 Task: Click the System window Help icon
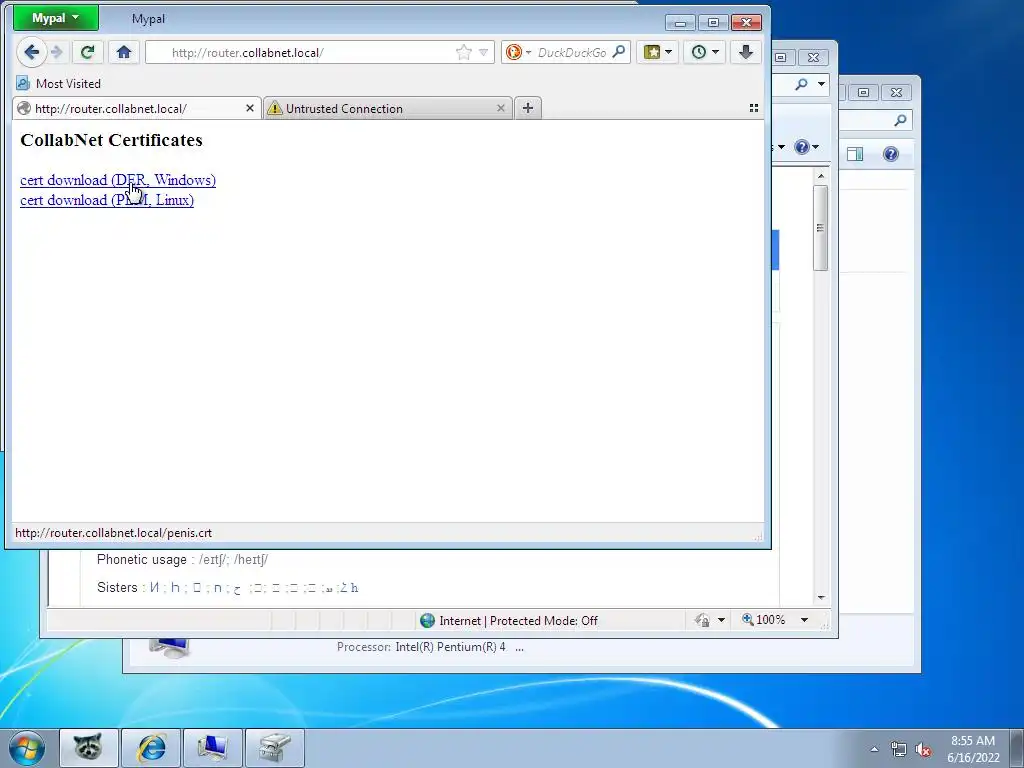[891, 154]
